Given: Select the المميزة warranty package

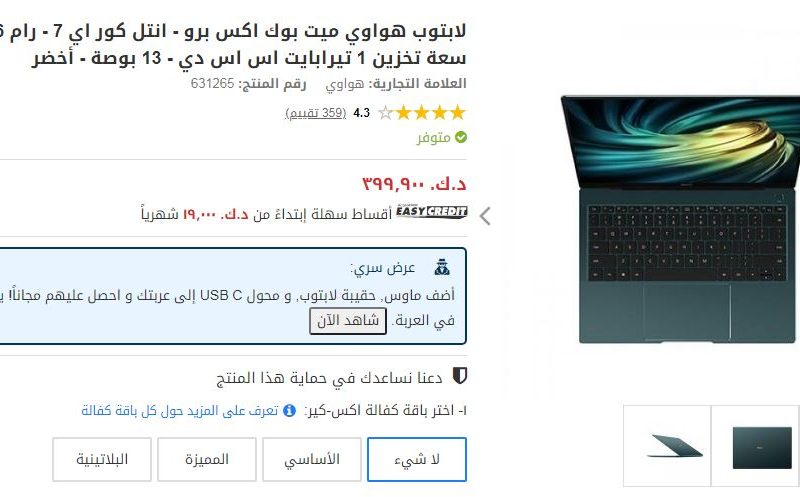Looking at the screenshot, I should 207,459.
